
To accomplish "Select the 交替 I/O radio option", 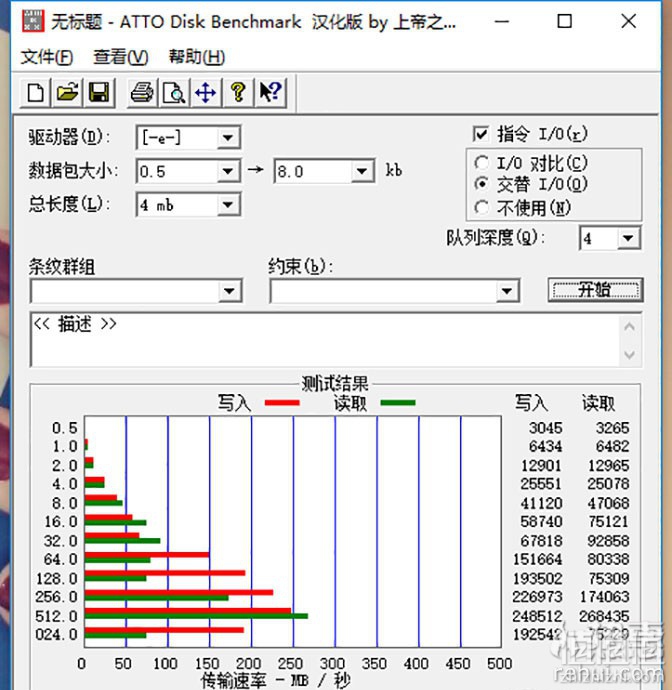I will point(481,184).
